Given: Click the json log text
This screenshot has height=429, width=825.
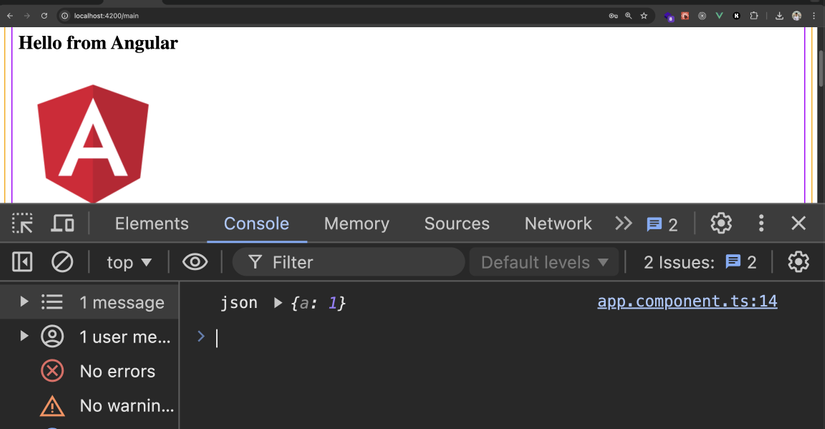Looking at the screenshot, I should click(239, 303).
